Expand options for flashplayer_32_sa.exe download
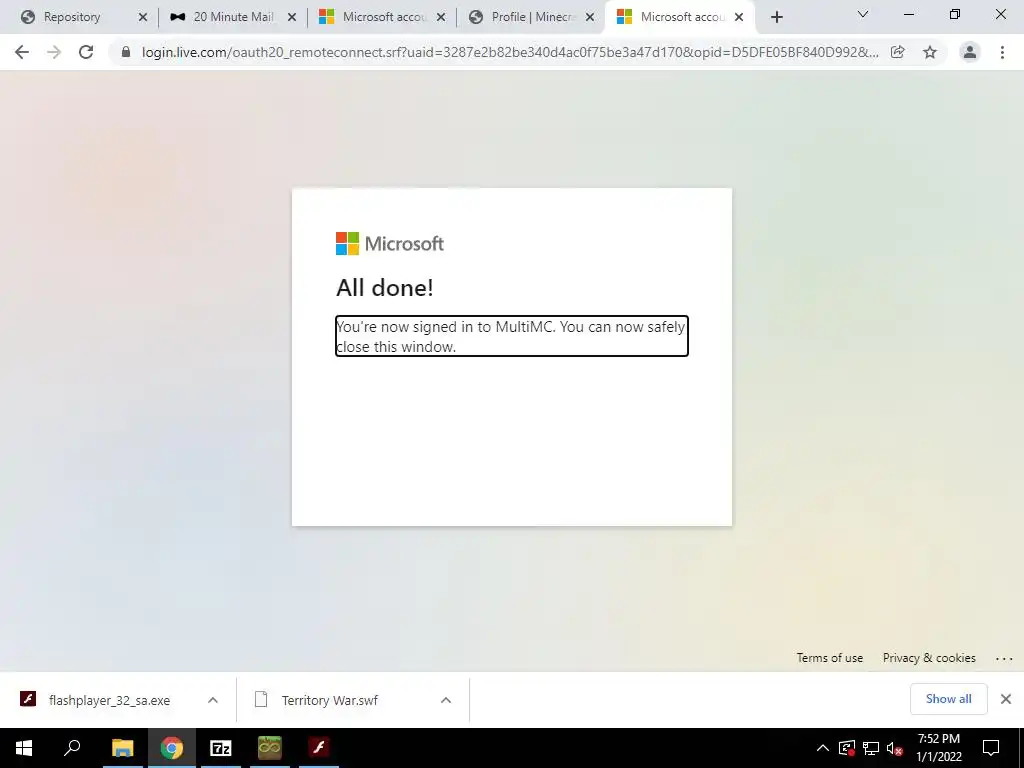Screen dimensions: 1024x768 [x=213, y=700]
